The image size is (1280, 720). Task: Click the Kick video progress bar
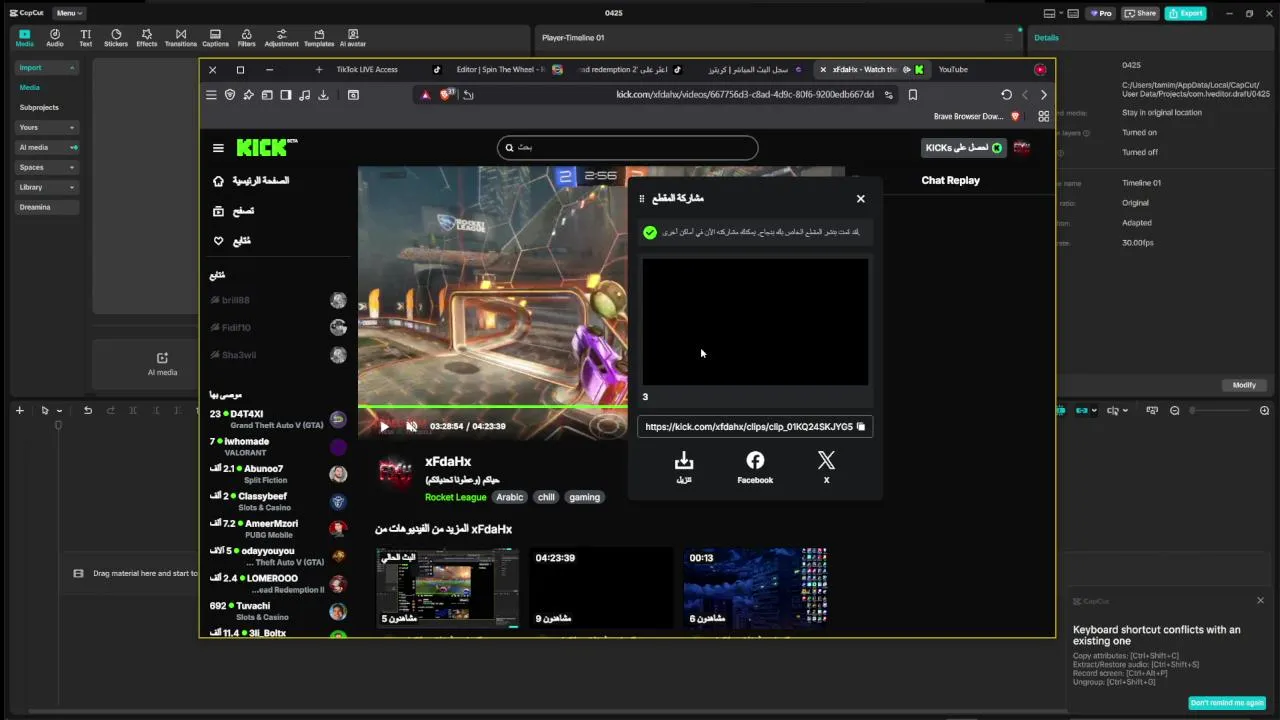[x=493, y=406]
